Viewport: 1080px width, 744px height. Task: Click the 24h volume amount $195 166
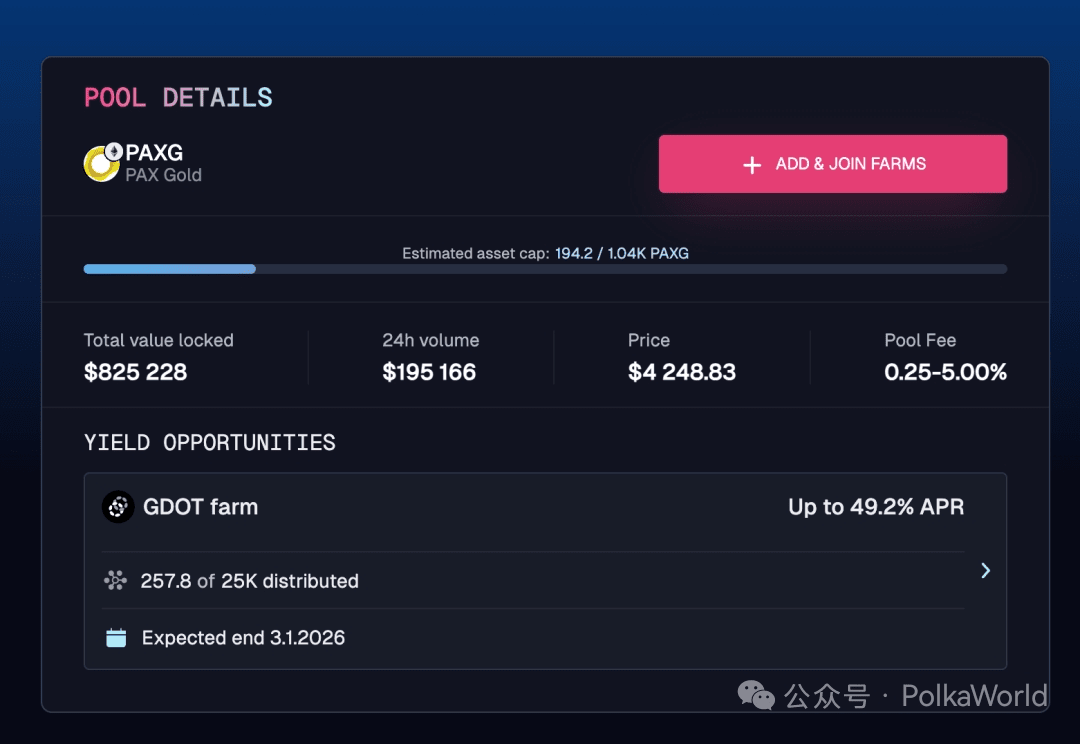[x=429, y=372]
